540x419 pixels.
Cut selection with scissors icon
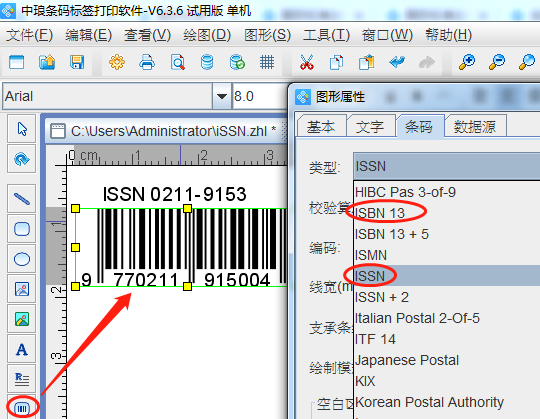pos(307,62)
